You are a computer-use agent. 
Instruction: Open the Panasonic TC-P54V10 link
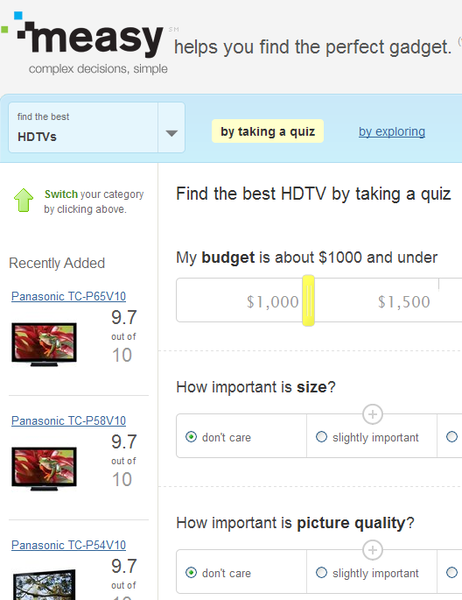[69, 545]
